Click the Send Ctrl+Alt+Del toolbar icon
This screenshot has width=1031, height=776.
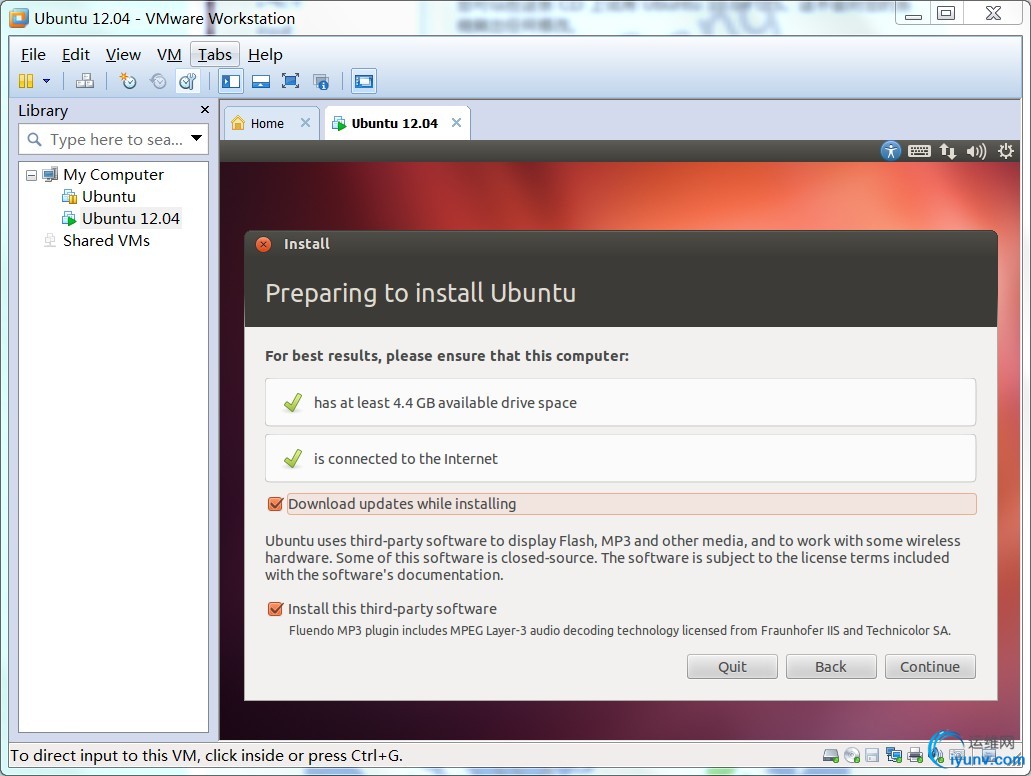[85, 81]
